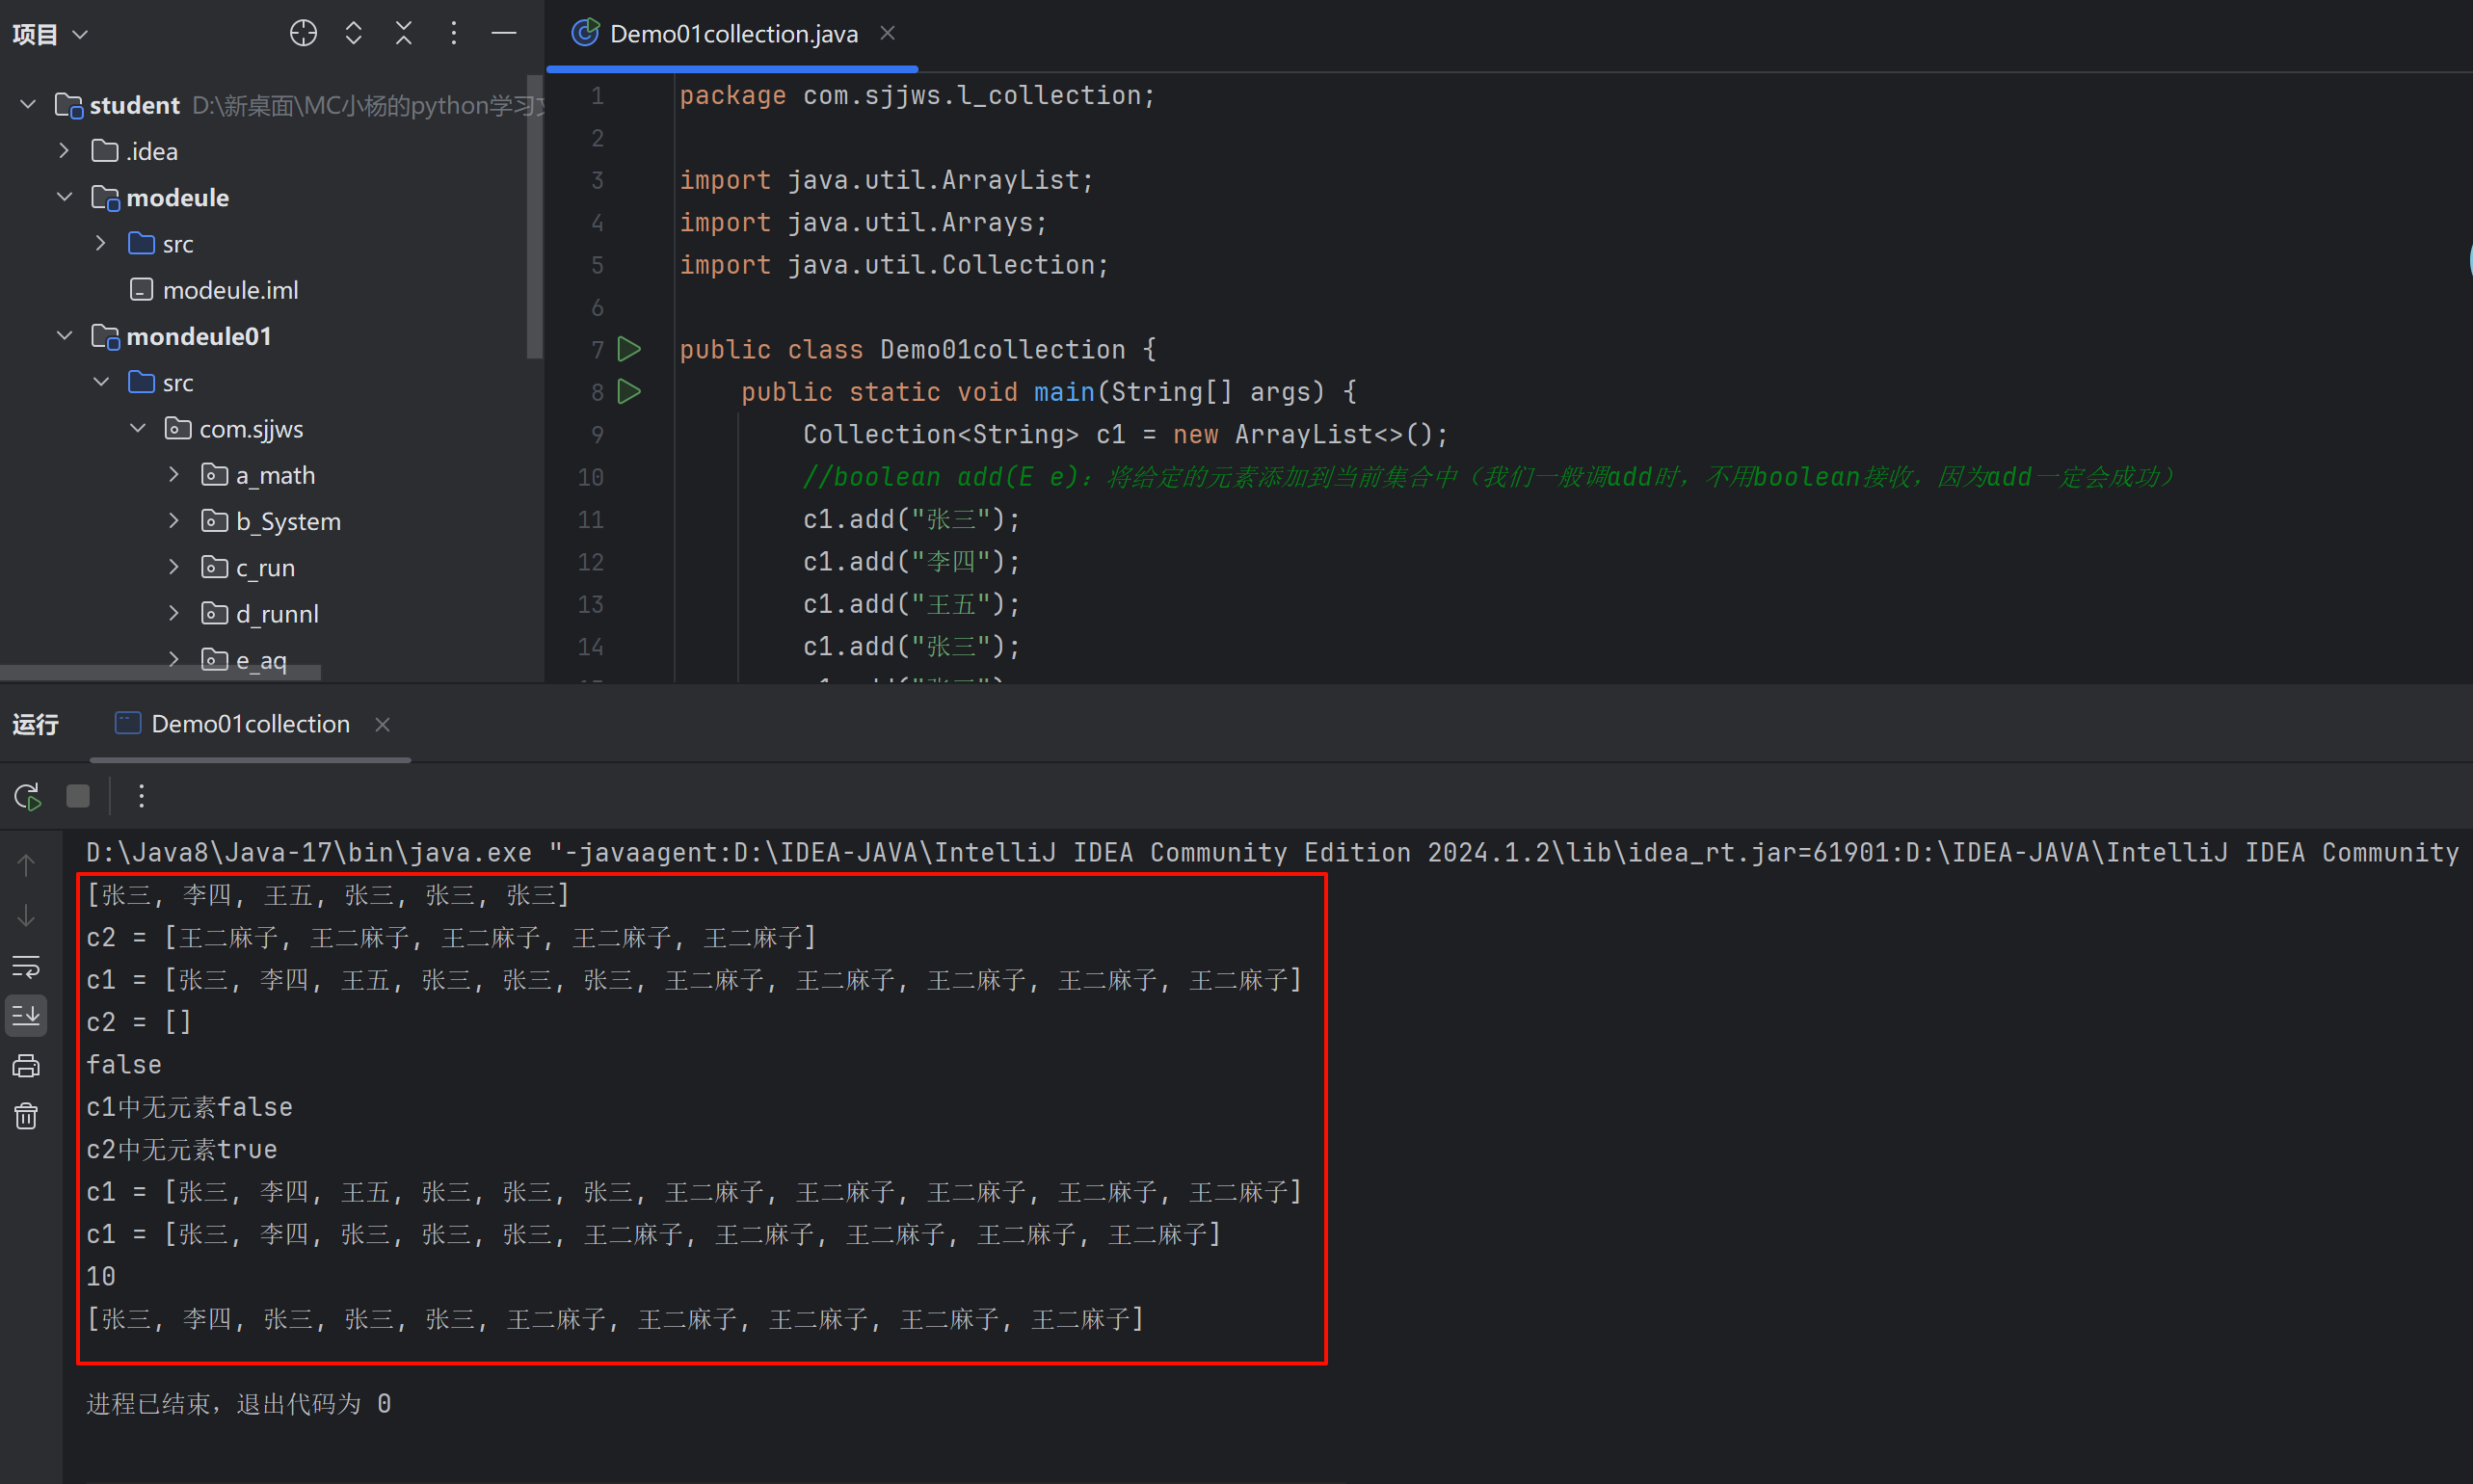Toggle scroll-to-end in the run console
This screenshot has width=2473, height=1484.
click(x=26, y=1016)
